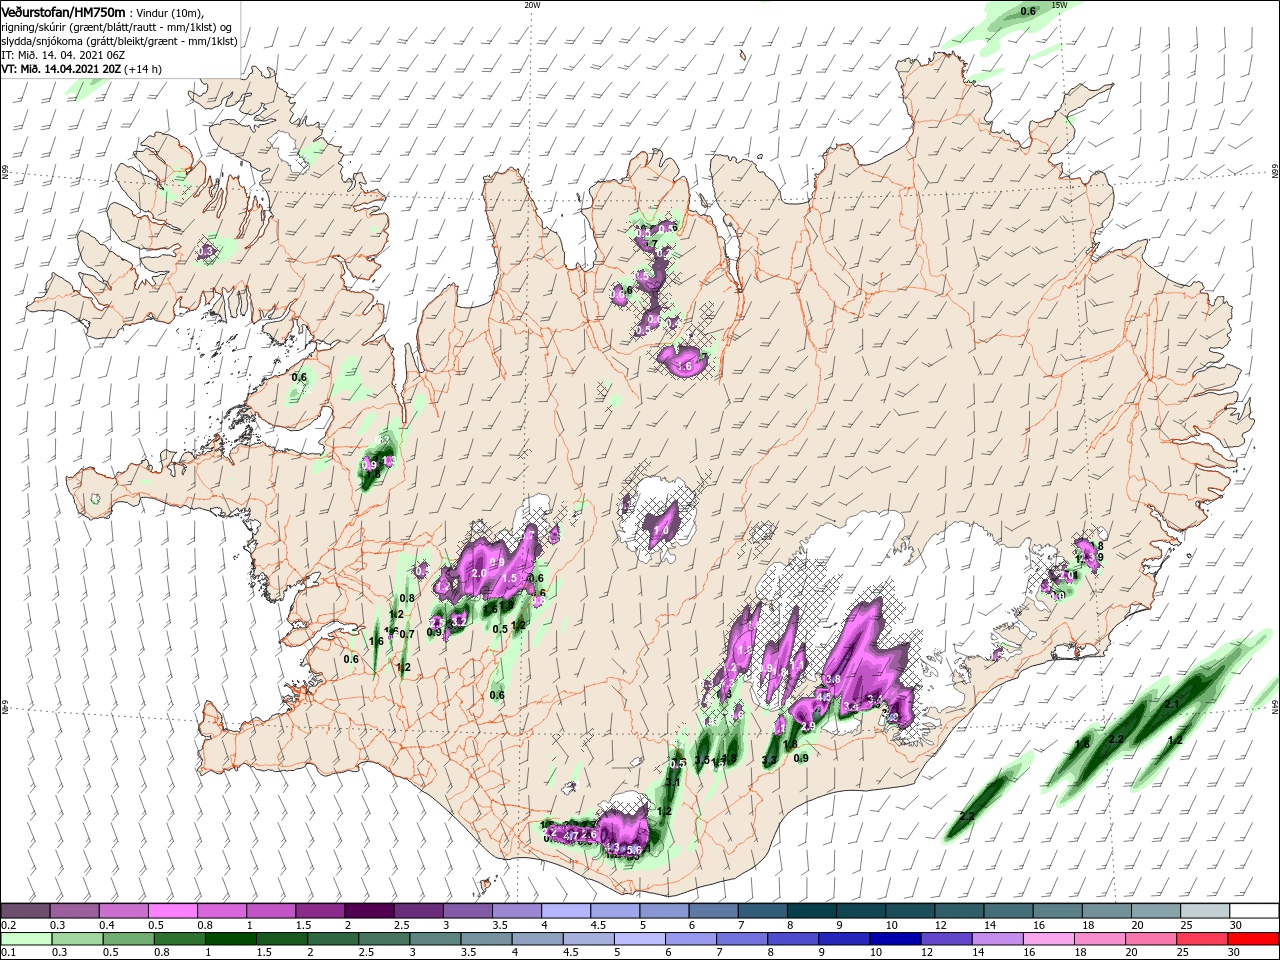Click the '20W' longitude label

(x=532, y=5)
